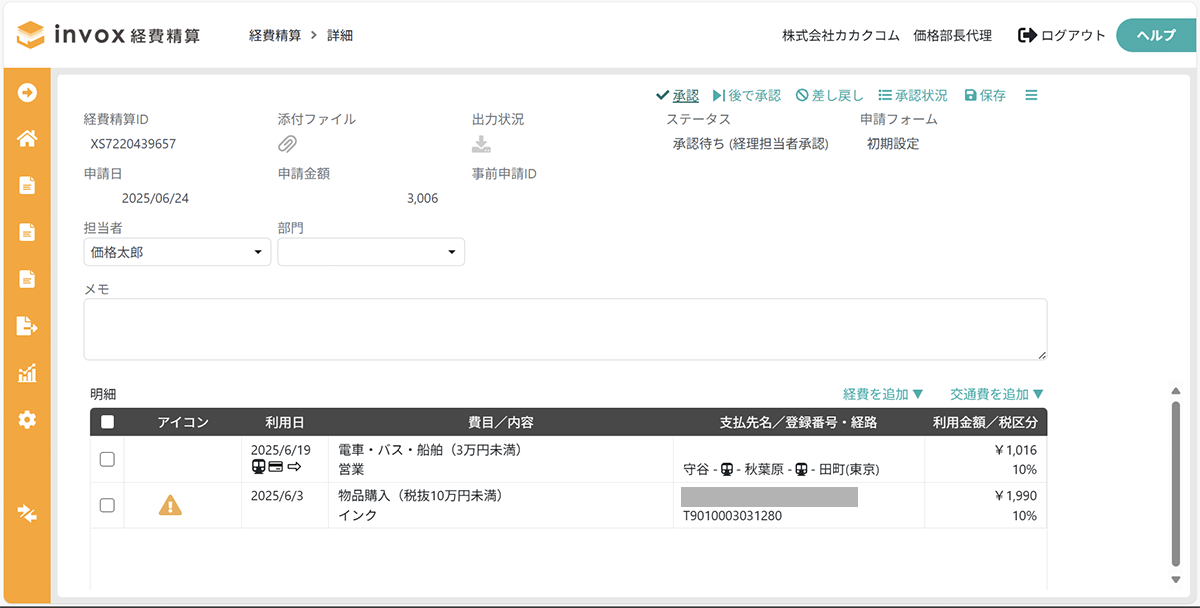Click the paperclip attachment icon

click(x=288, y=144)
